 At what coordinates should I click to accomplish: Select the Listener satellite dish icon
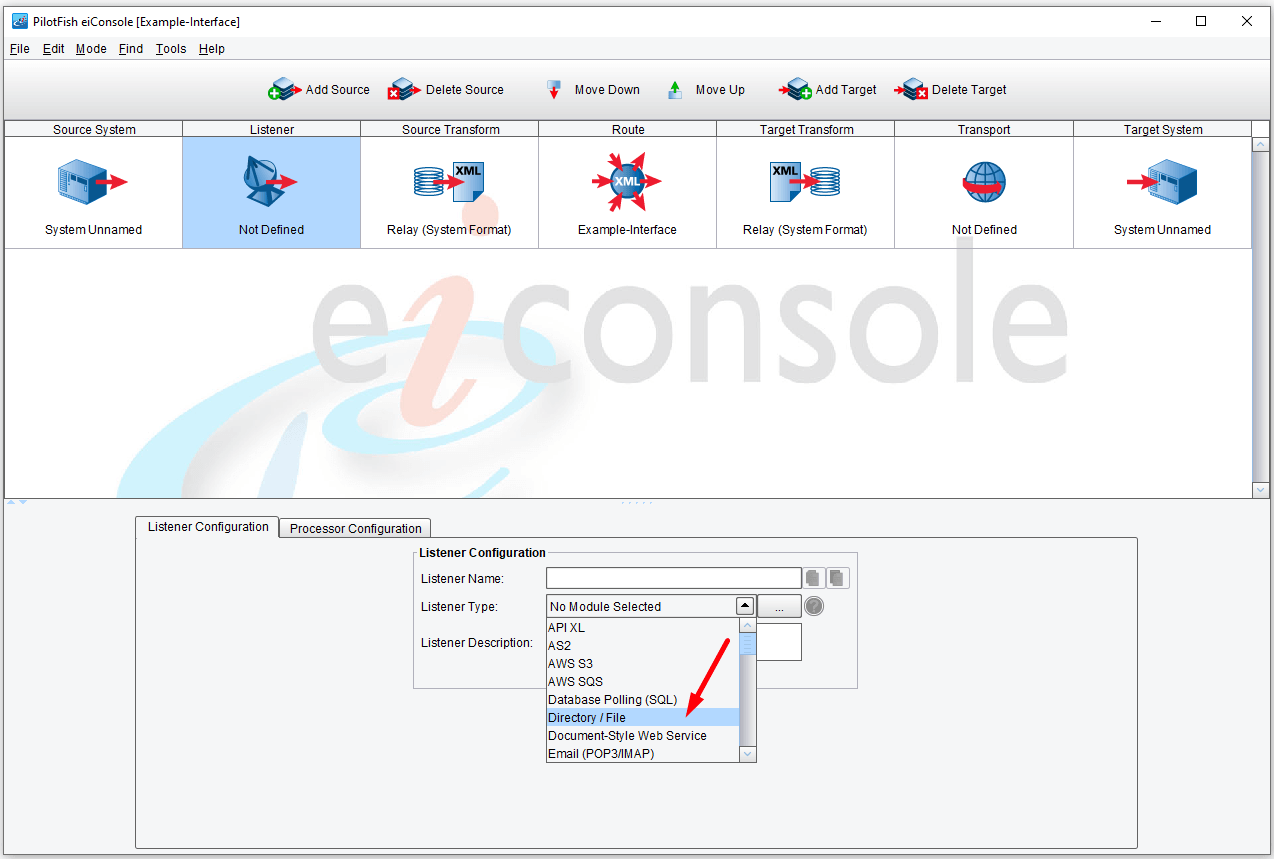270,182
